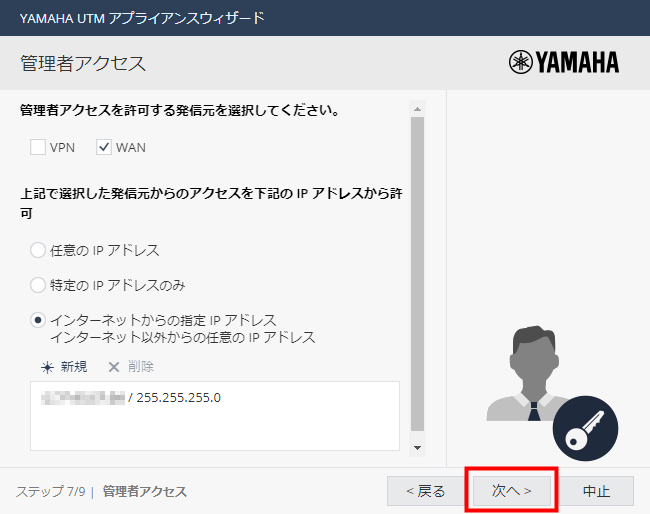Click the 管理者アクセス page heading
The height and width of the screenshot is (514, 650).
click(x=83, y=64)
